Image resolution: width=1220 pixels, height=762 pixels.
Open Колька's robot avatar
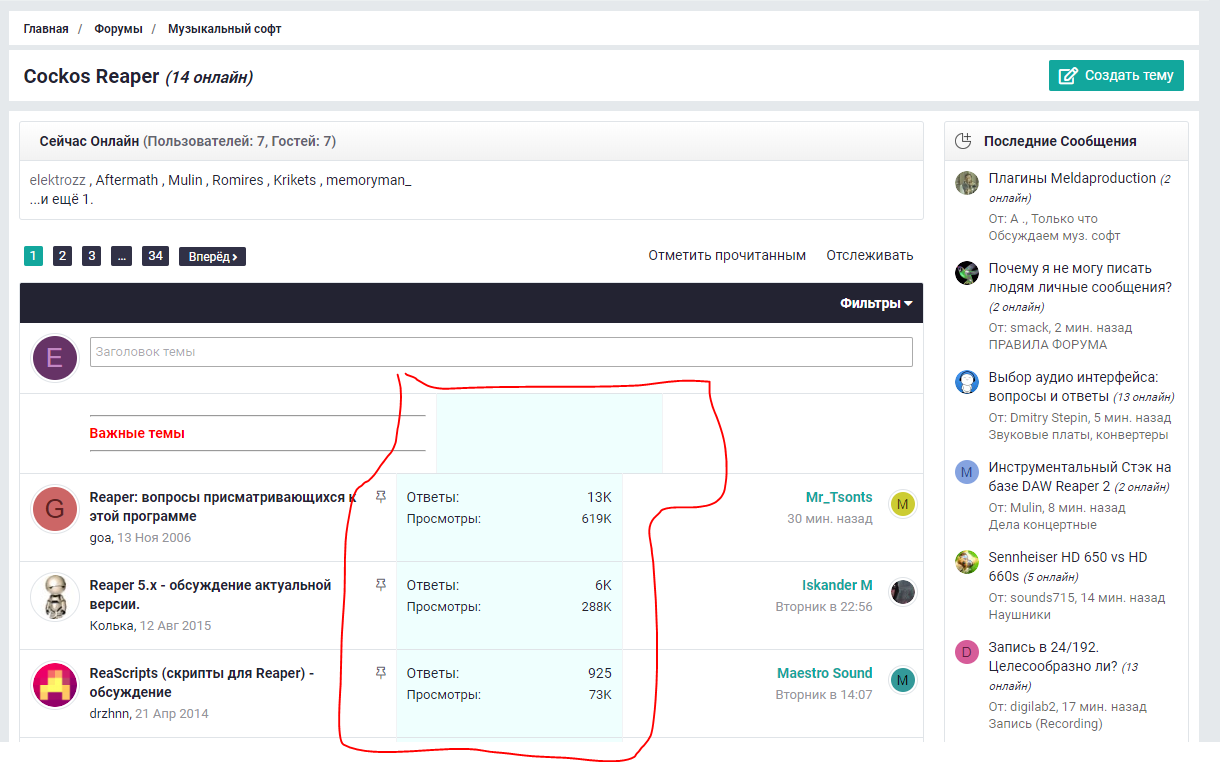pos(55,598)
